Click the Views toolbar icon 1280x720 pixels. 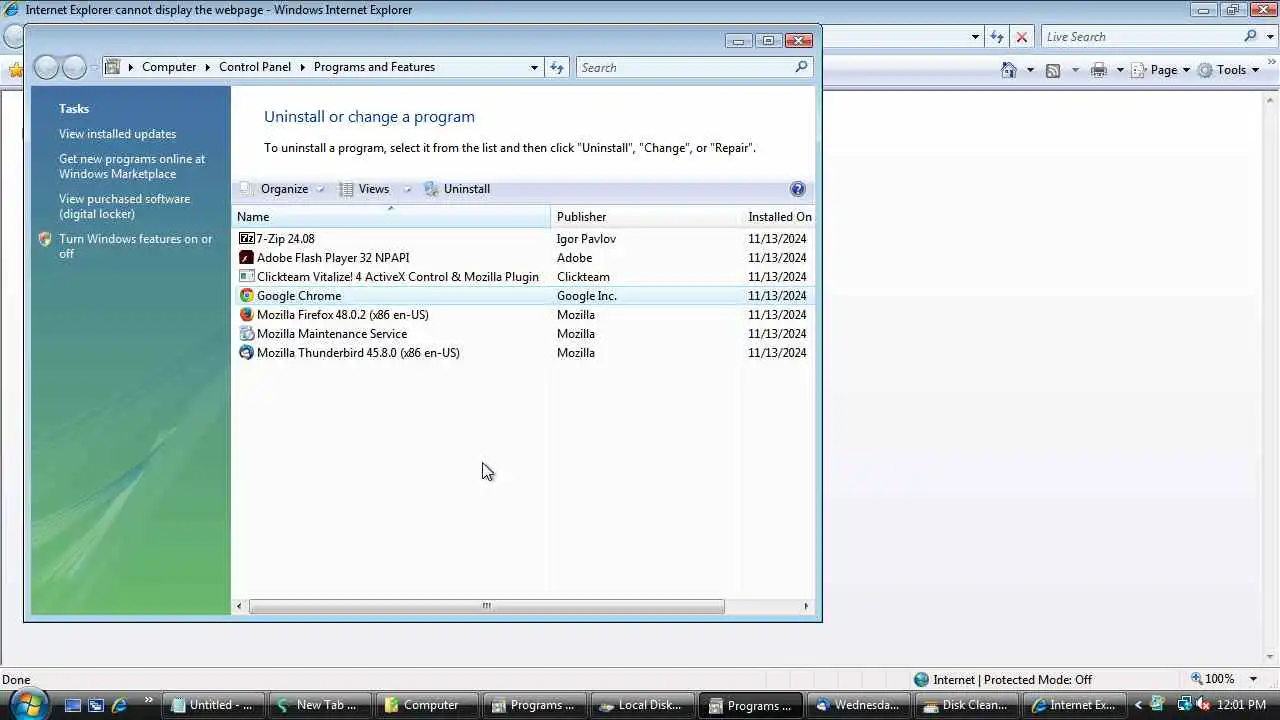point(347,189)
